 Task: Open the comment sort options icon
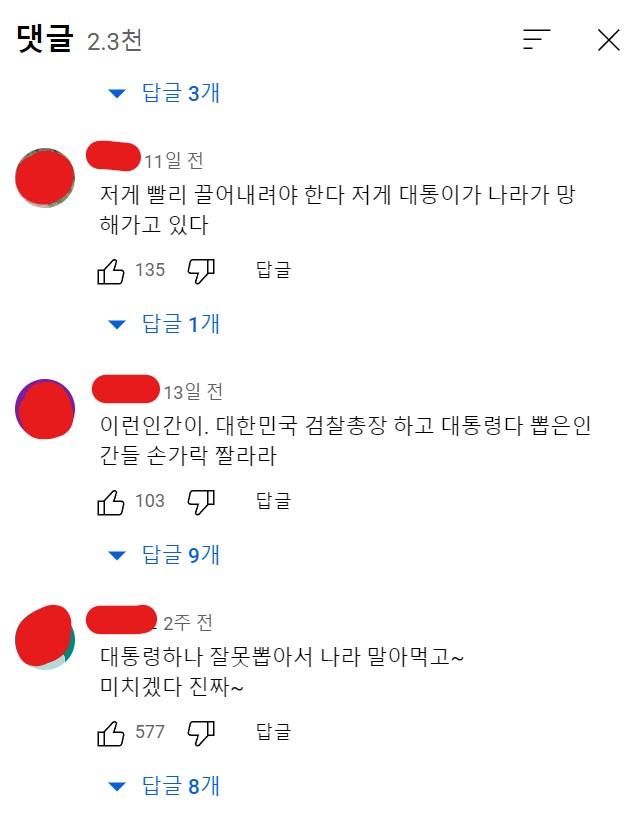point(536,39)
